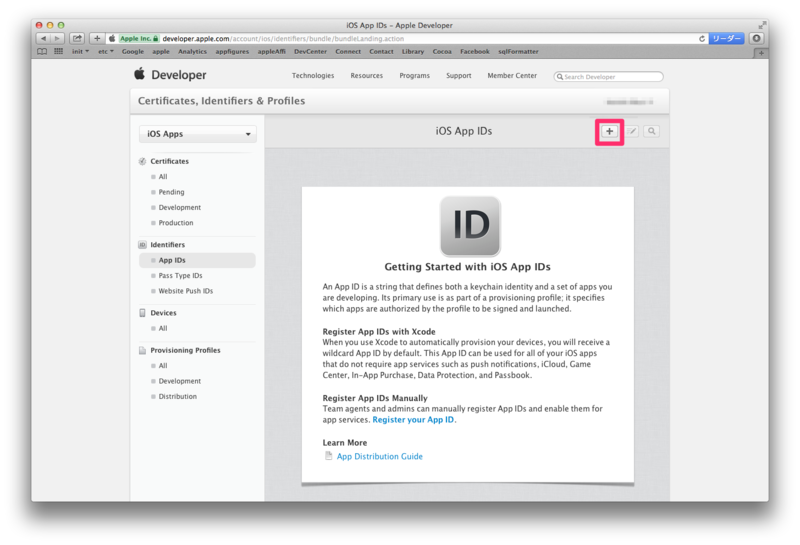Select Production certificates
Image resolution: width=800 pixels, height=545 pixels.
click(x=176, y=222)
